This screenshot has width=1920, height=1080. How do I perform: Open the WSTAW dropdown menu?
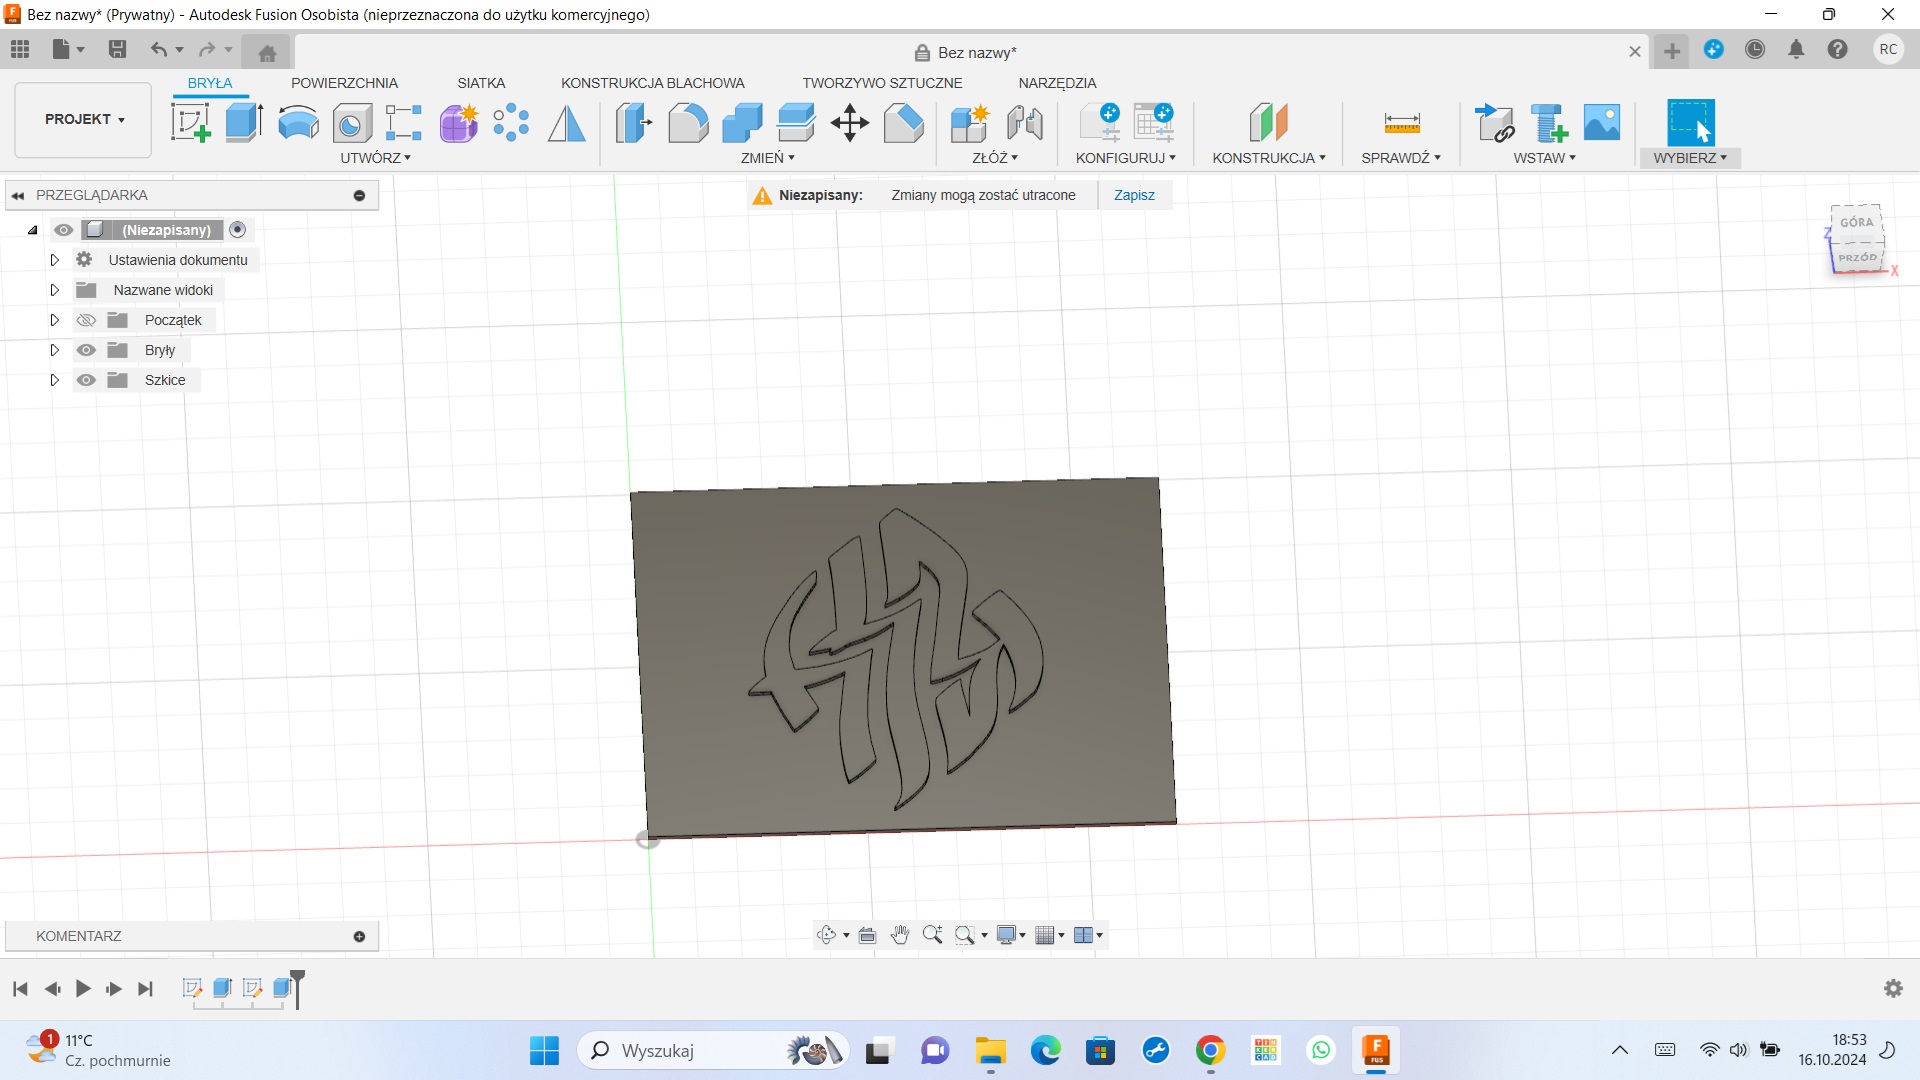pos(1544,158)
